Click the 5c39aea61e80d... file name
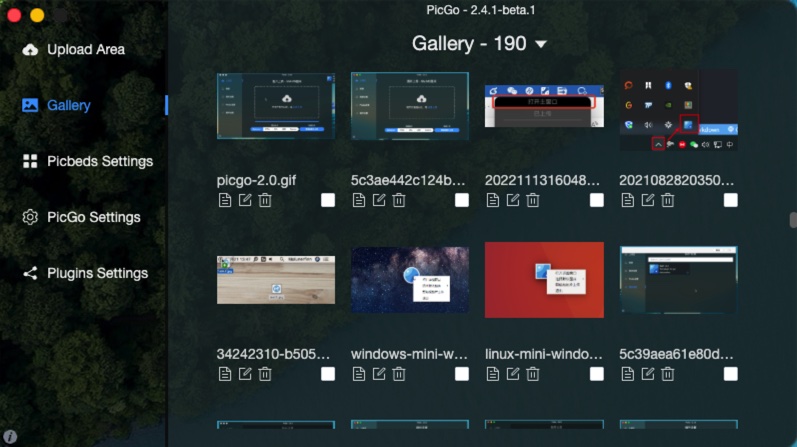This screenshot has width=797, height=447. point(677,354)
